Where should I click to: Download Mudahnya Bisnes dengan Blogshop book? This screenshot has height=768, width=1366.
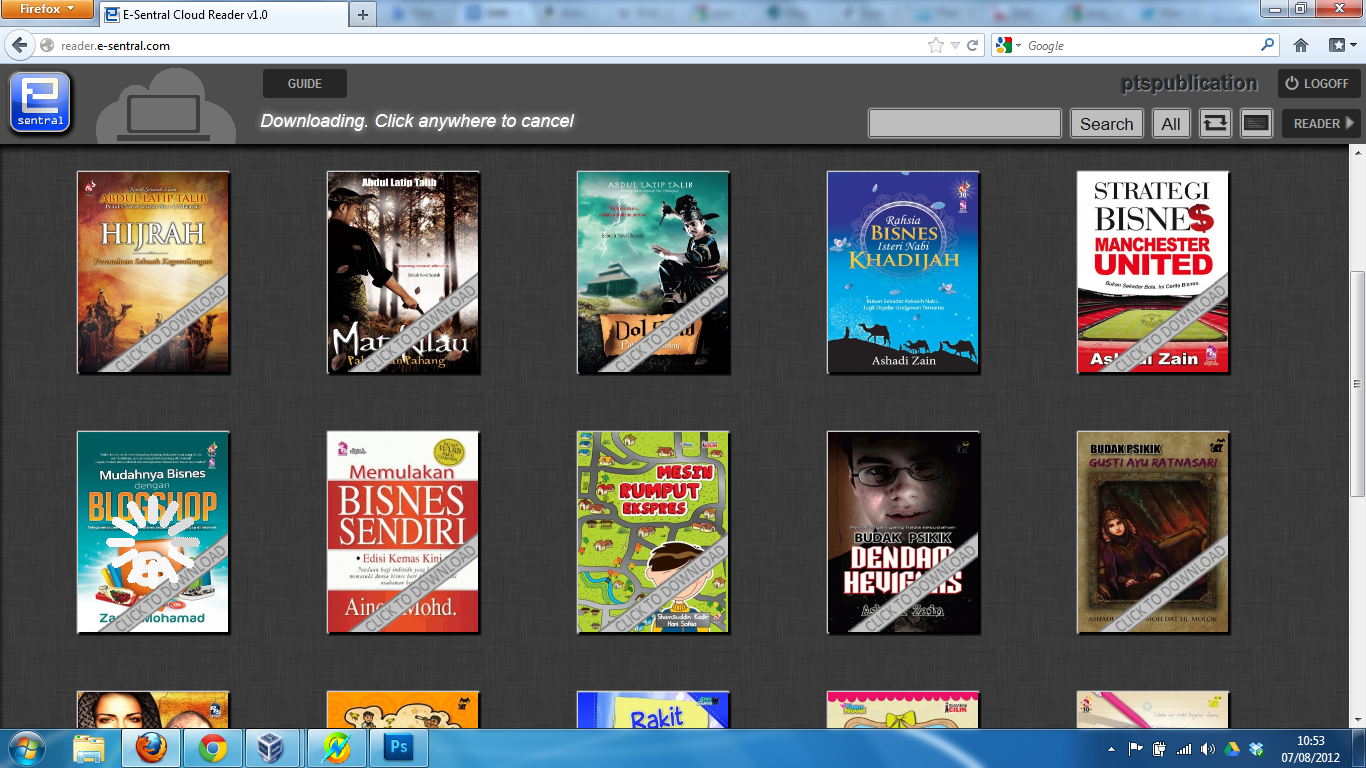154,532
